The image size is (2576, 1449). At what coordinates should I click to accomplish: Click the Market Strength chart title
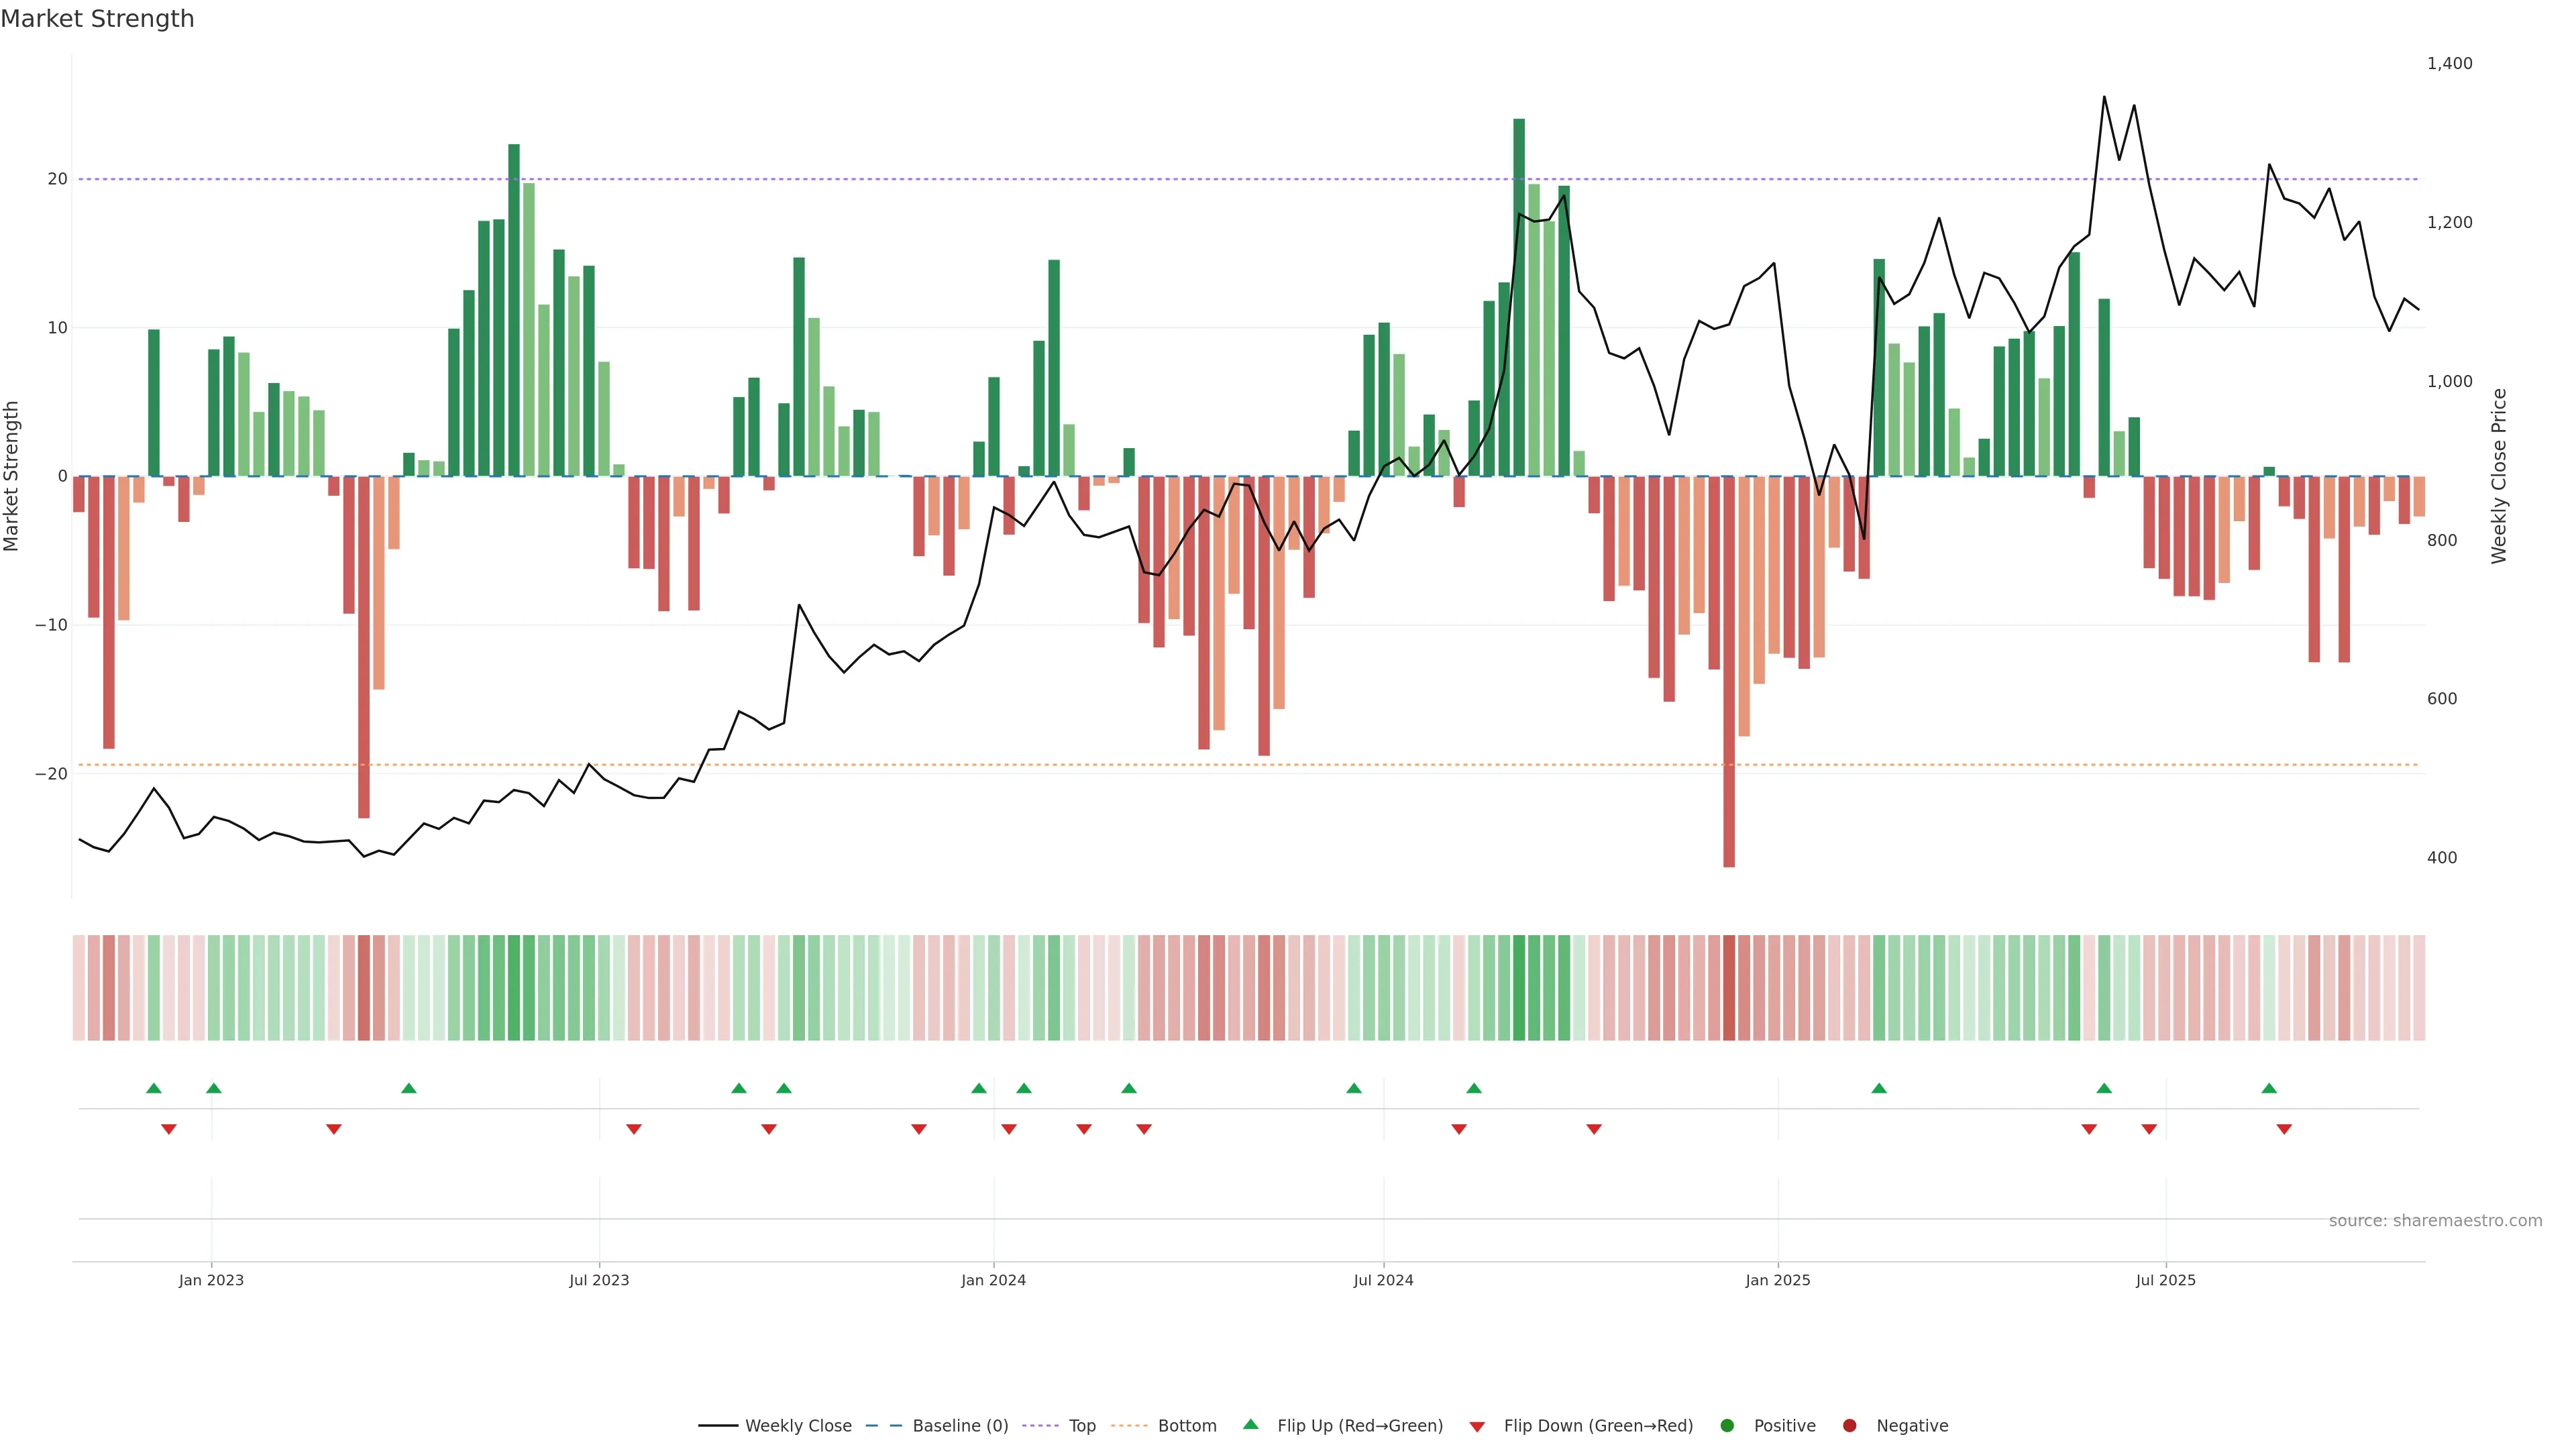click(x=97, y=19)
